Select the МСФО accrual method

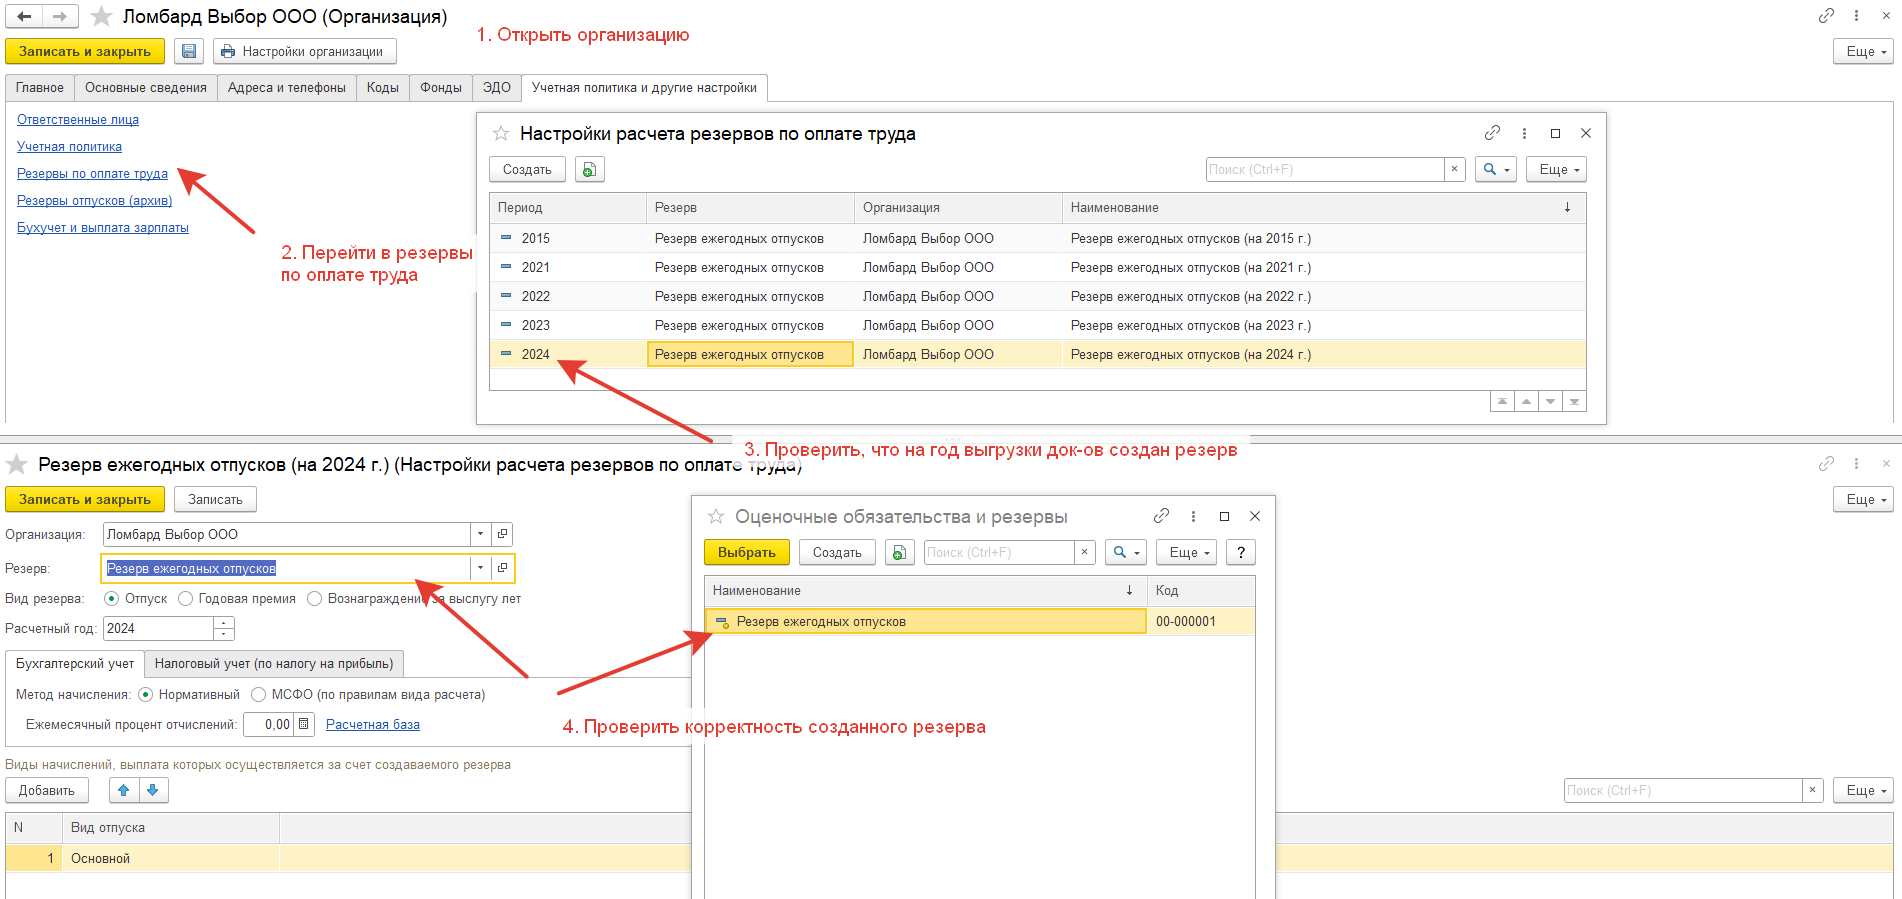[x=259, y=694]
